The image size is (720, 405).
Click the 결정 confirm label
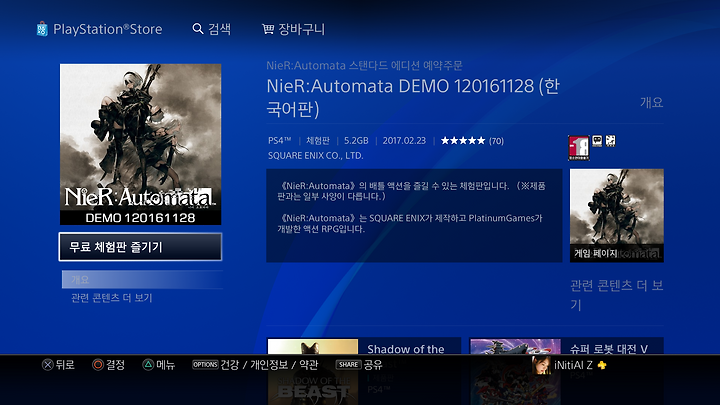coord(115,365)
